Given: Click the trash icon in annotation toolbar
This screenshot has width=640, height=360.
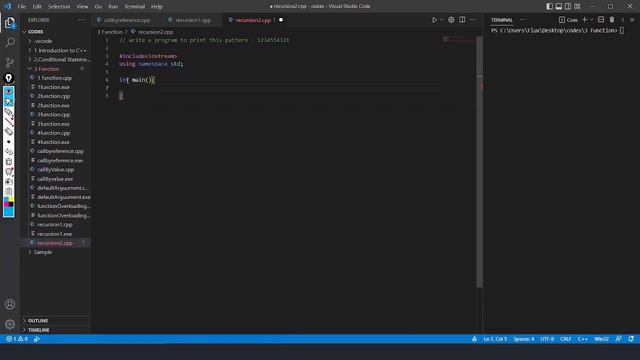Looking at the screenshot, I should 9,162.
